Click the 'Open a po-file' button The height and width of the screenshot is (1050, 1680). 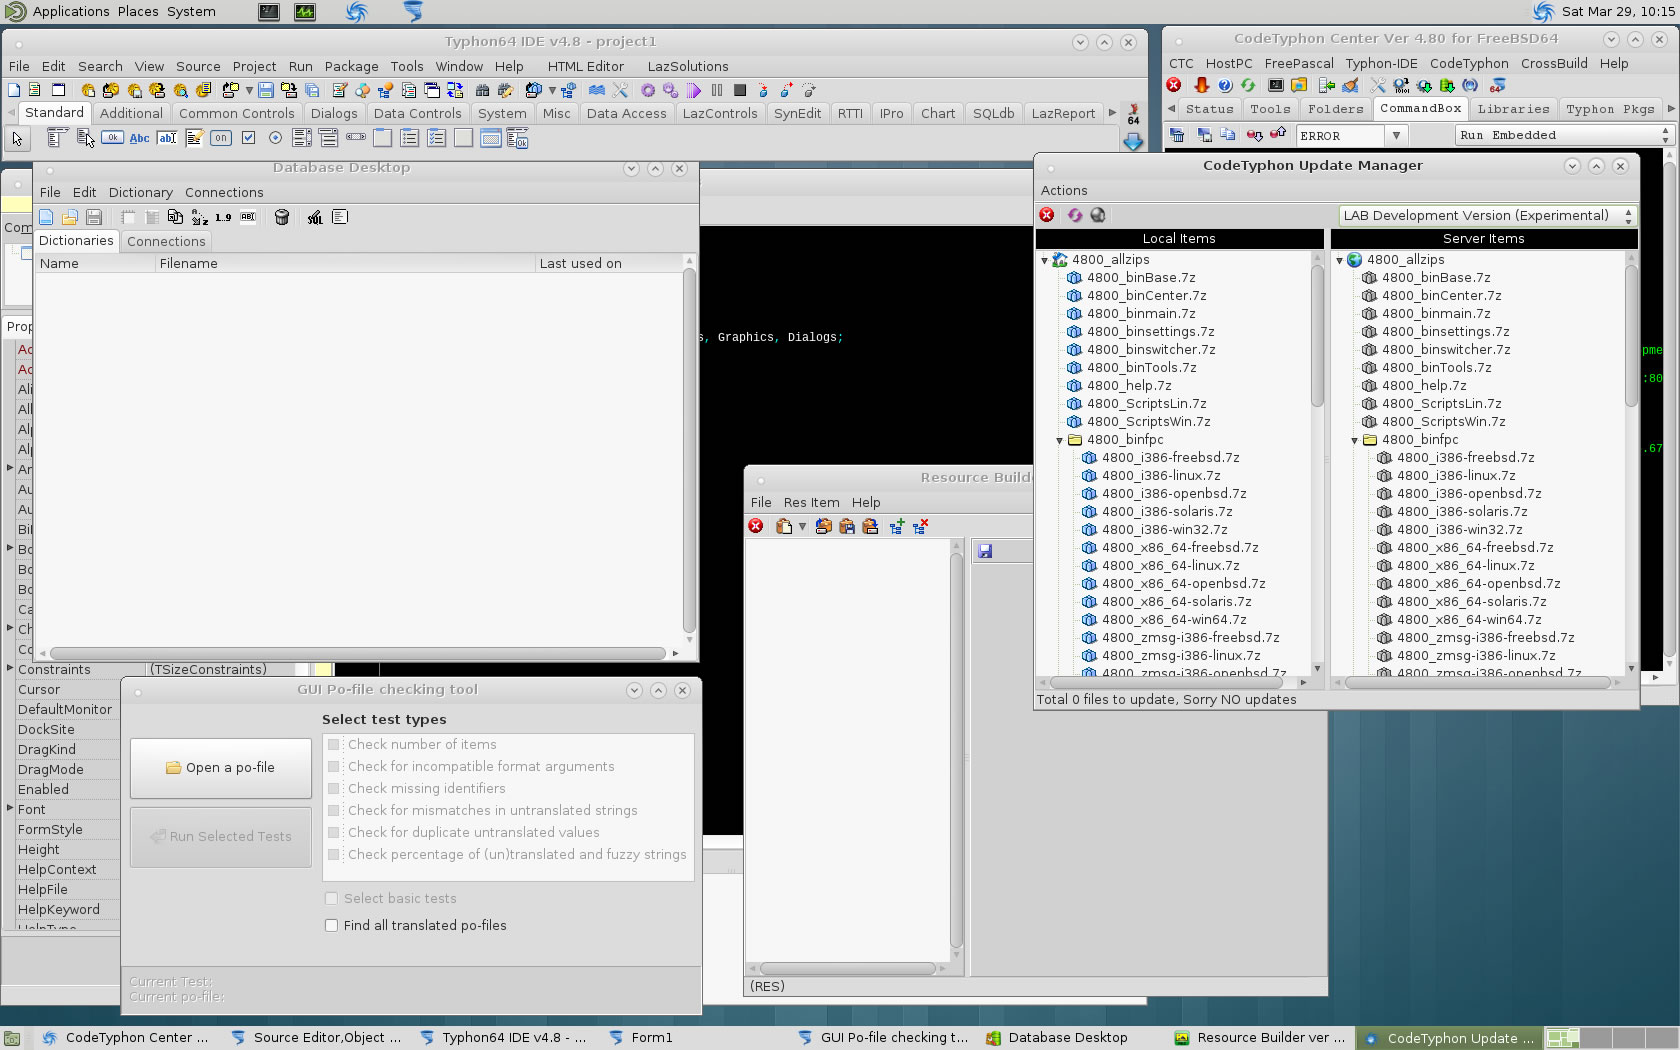[x=221, y=768]
